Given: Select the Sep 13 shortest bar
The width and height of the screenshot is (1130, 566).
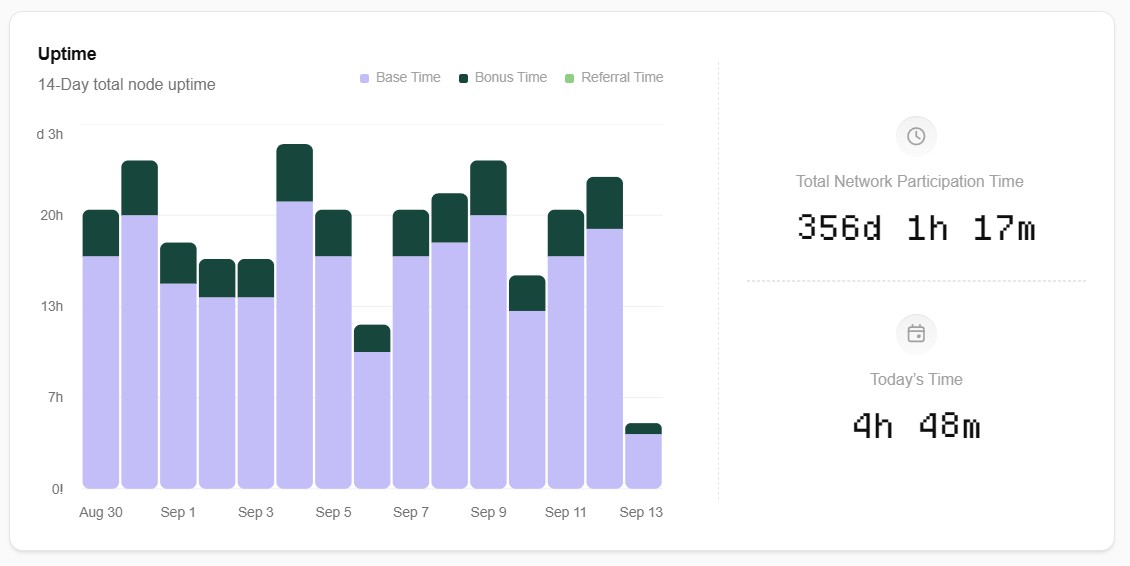Looking at the screenshot, I should click(644, 456).
